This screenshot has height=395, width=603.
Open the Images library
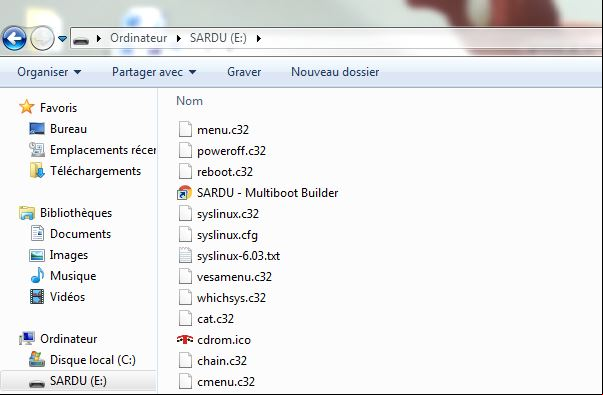[69, 255]
